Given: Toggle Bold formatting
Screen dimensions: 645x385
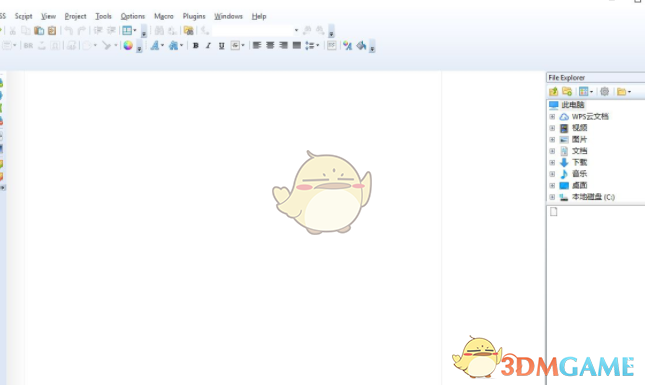Looking at the screenshot, I should click(196, 46).
